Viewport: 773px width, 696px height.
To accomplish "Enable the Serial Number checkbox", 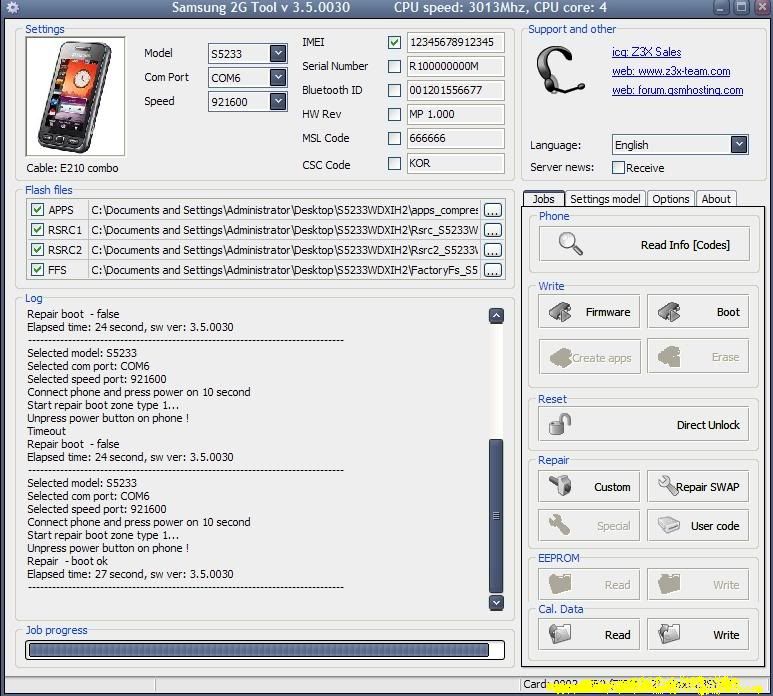I will click(394, 66).
